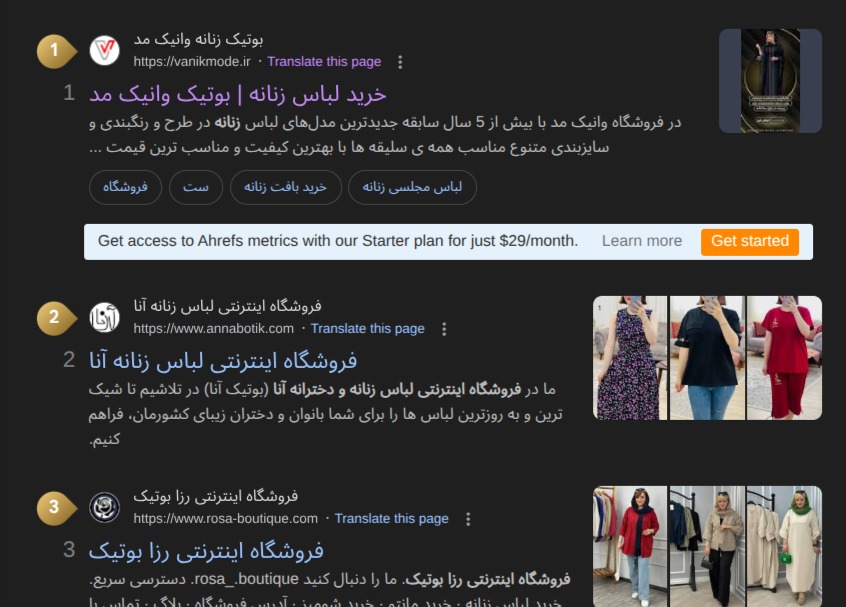Open annabotik thumbnail of black t-shirt
Image resolution: width=846 pixels, height=607 pixels.
pyautogui.click(x=707, y=358)
